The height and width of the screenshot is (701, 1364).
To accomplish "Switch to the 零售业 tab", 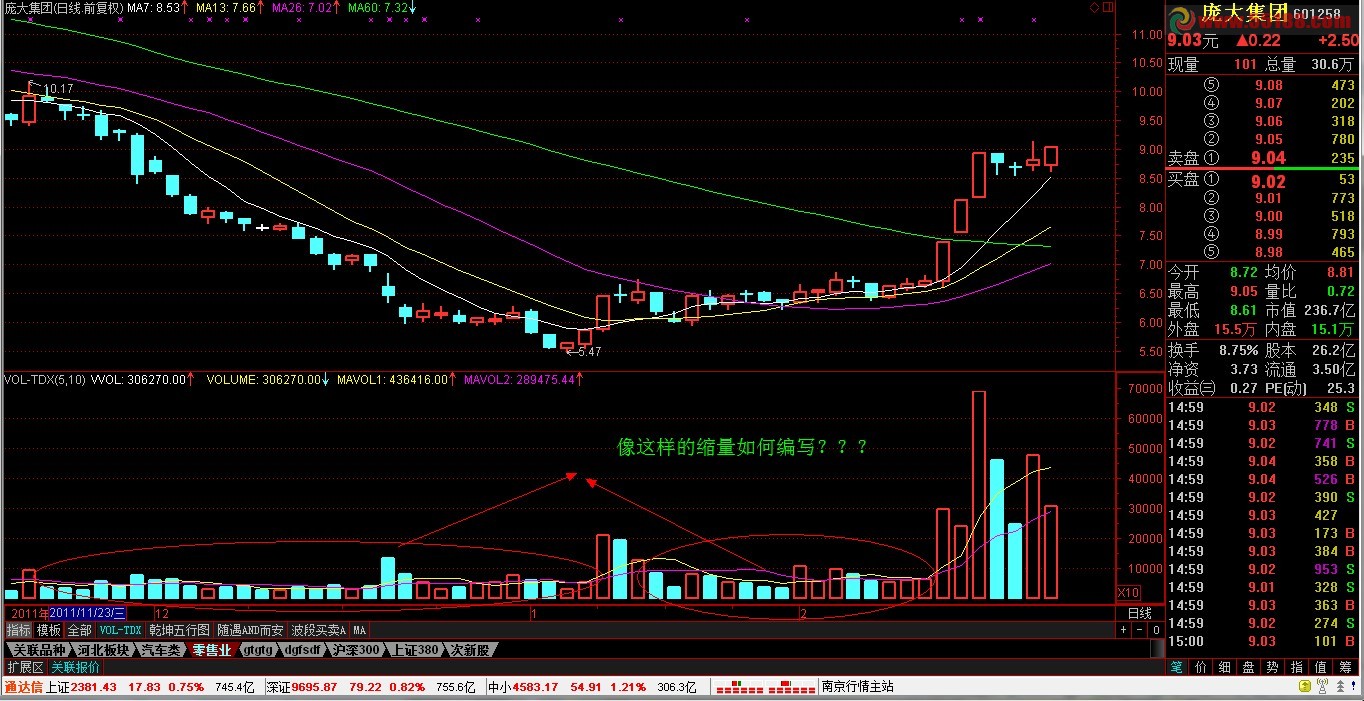I will [212, 649].
